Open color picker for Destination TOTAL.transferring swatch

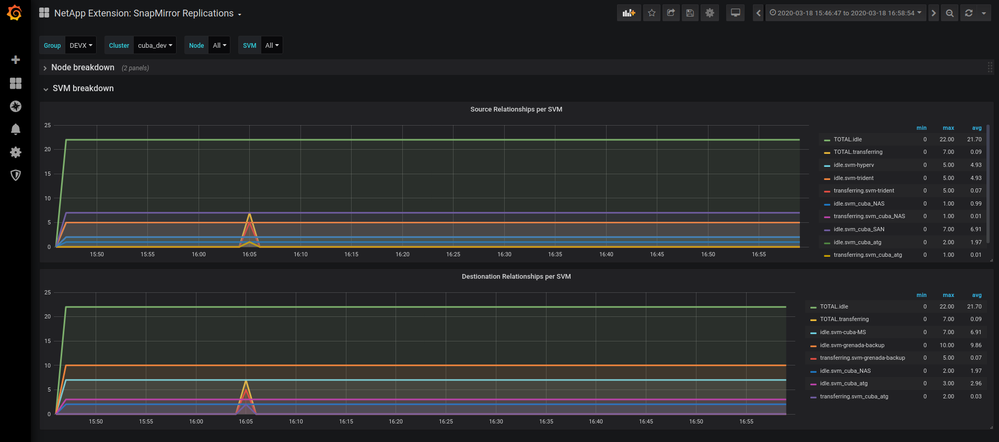coord(813,320)
